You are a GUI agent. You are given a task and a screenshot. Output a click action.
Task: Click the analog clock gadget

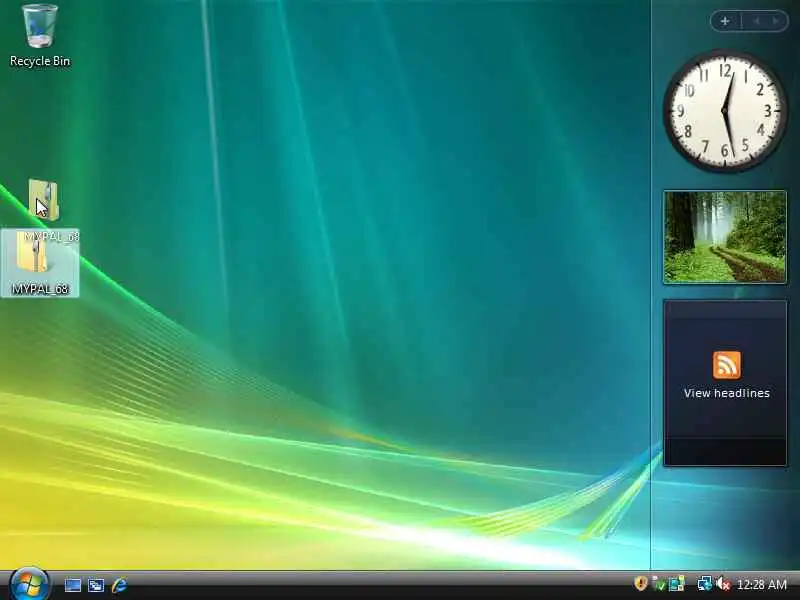point(725,111)
